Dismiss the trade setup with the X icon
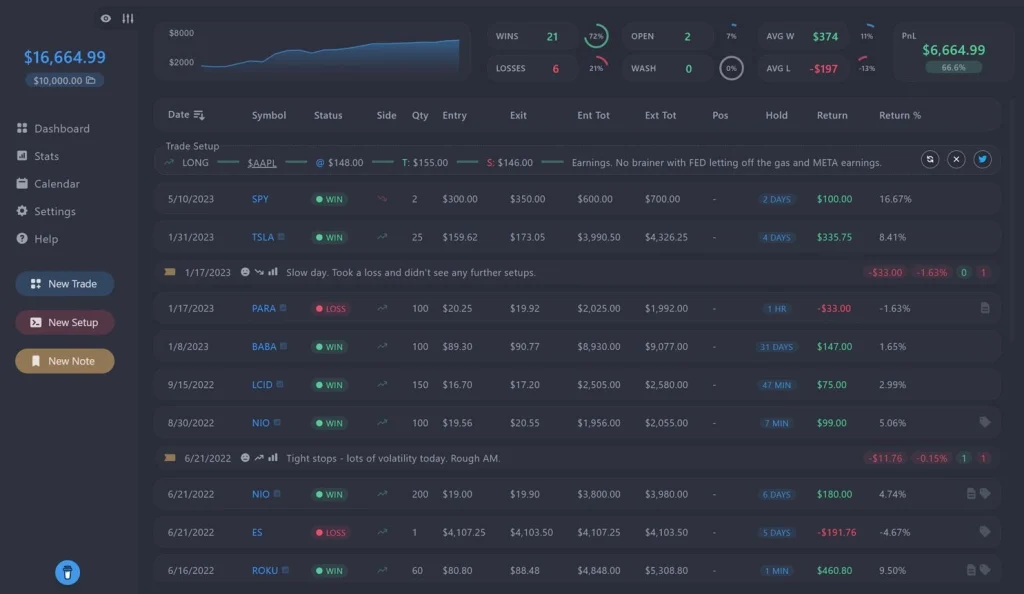 pos(957,159)
